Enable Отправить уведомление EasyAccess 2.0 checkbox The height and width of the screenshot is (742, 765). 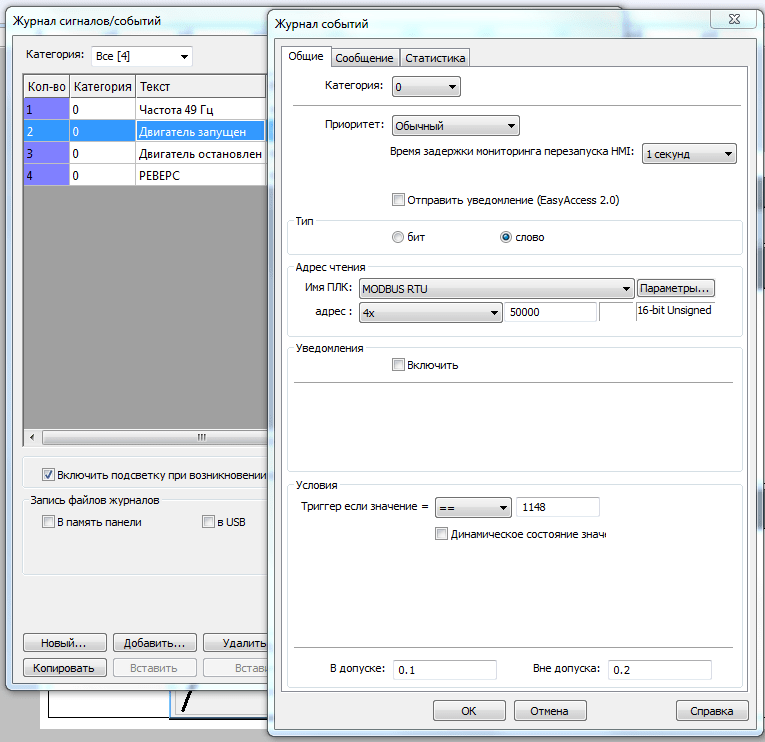[399, 200]
